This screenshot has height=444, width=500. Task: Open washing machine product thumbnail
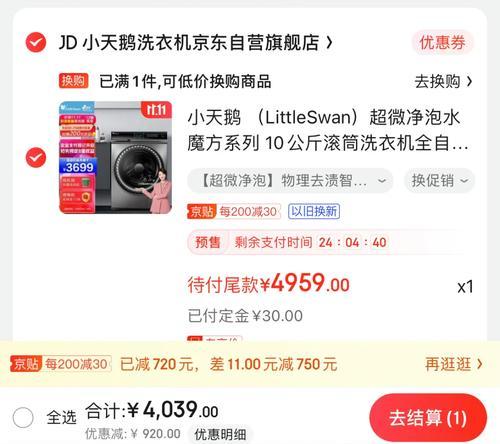point(115,157)
